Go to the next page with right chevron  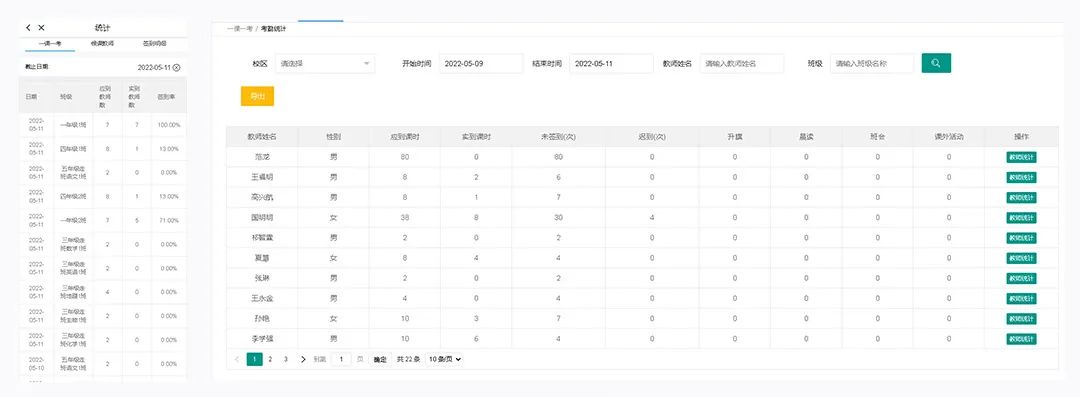coord(303,359)
